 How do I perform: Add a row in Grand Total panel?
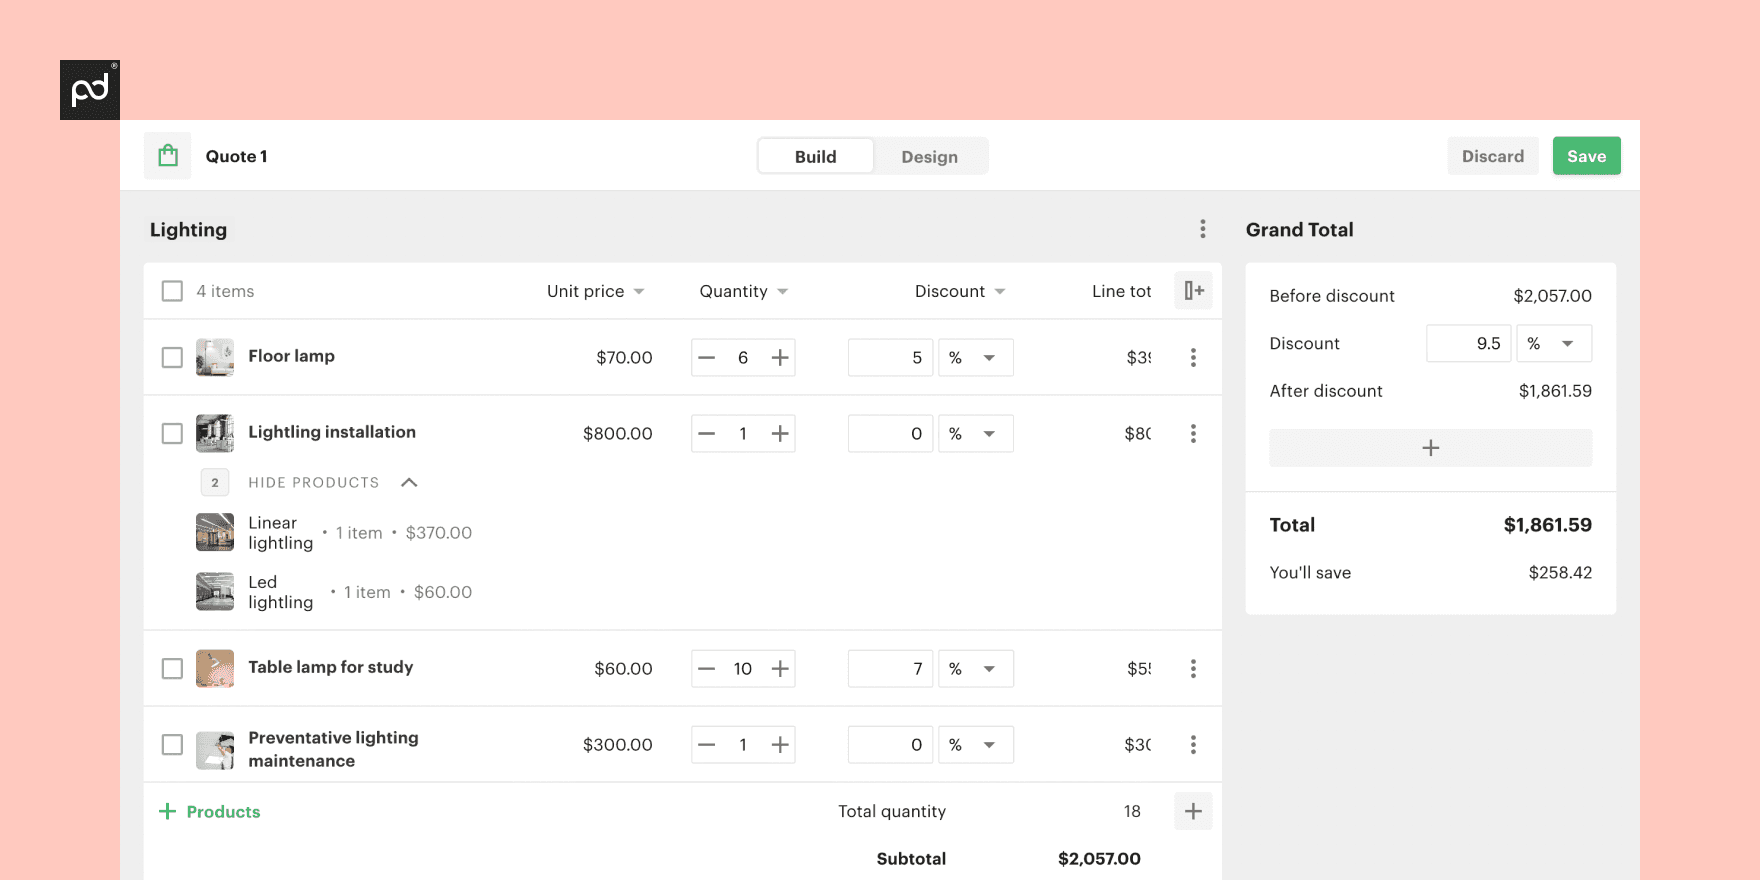1430,448
